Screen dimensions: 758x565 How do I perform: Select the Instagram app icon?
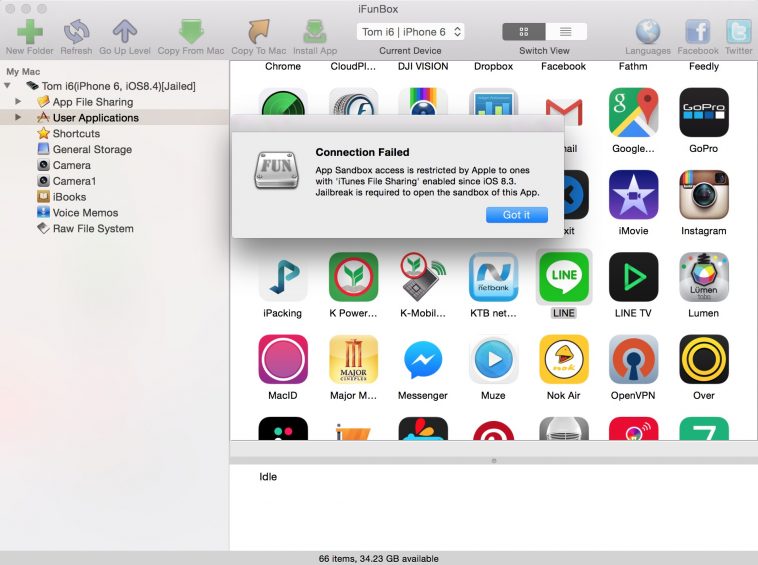tap(703, 194)
